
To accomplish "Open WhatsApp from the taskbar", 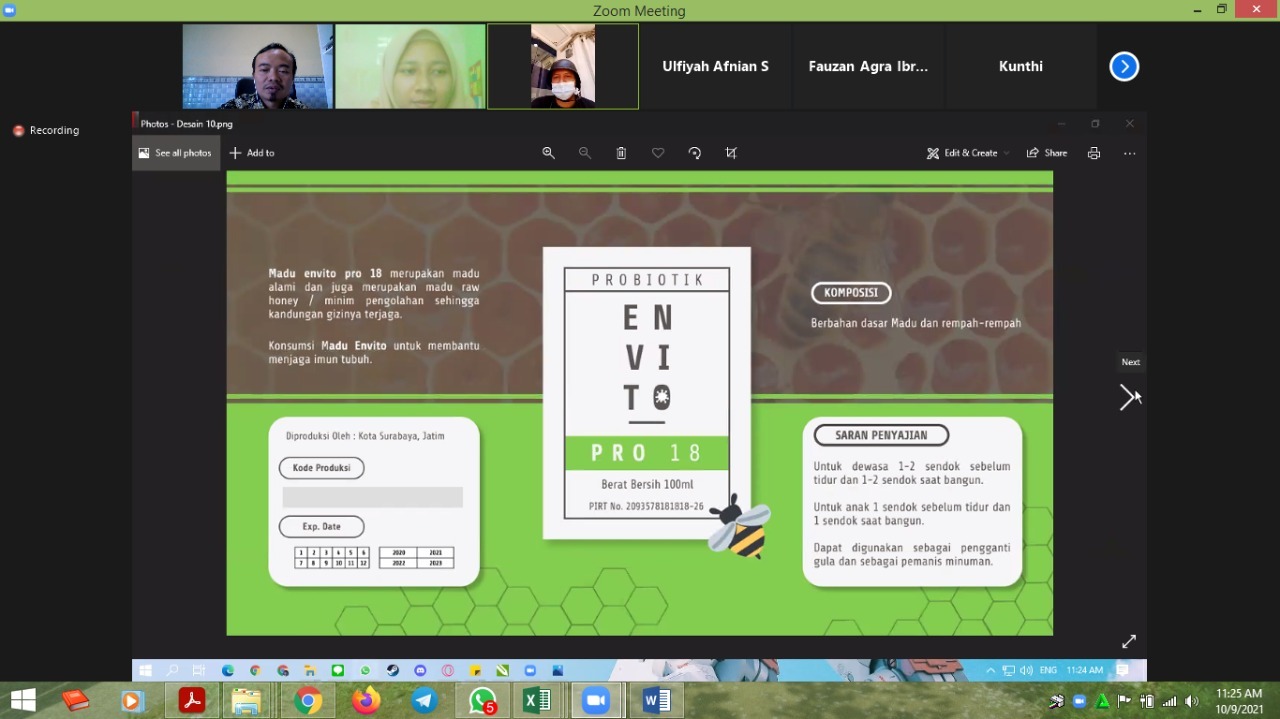I will (x=482, y=701).
